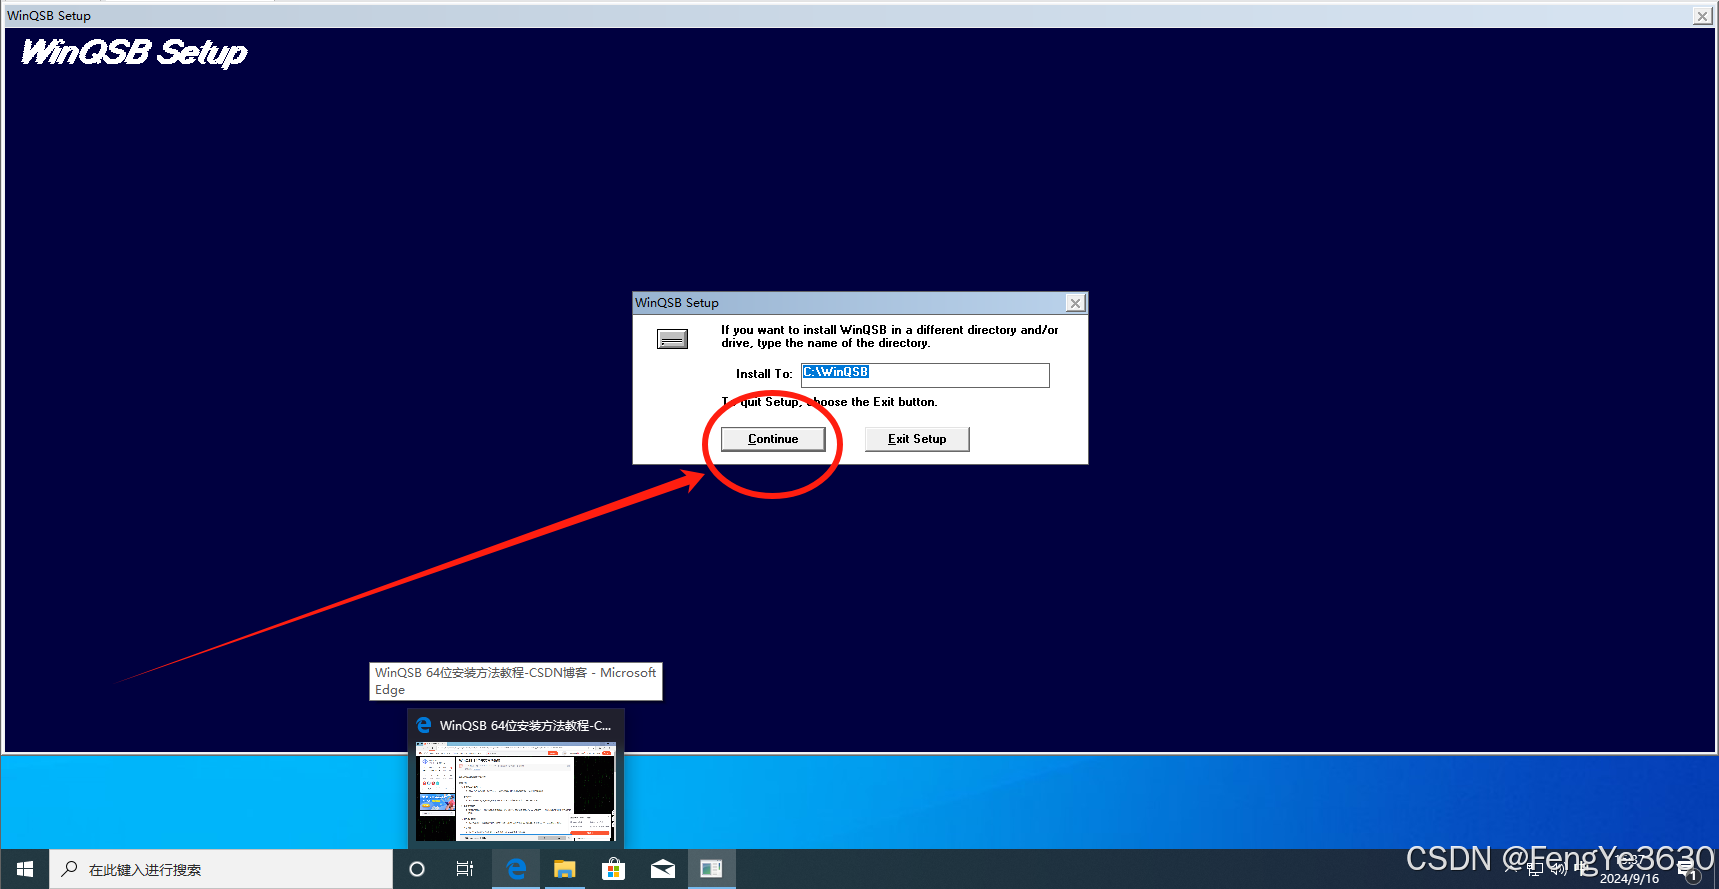Open the Windows Start menu
1719x889 pixels.
[25, 869]
